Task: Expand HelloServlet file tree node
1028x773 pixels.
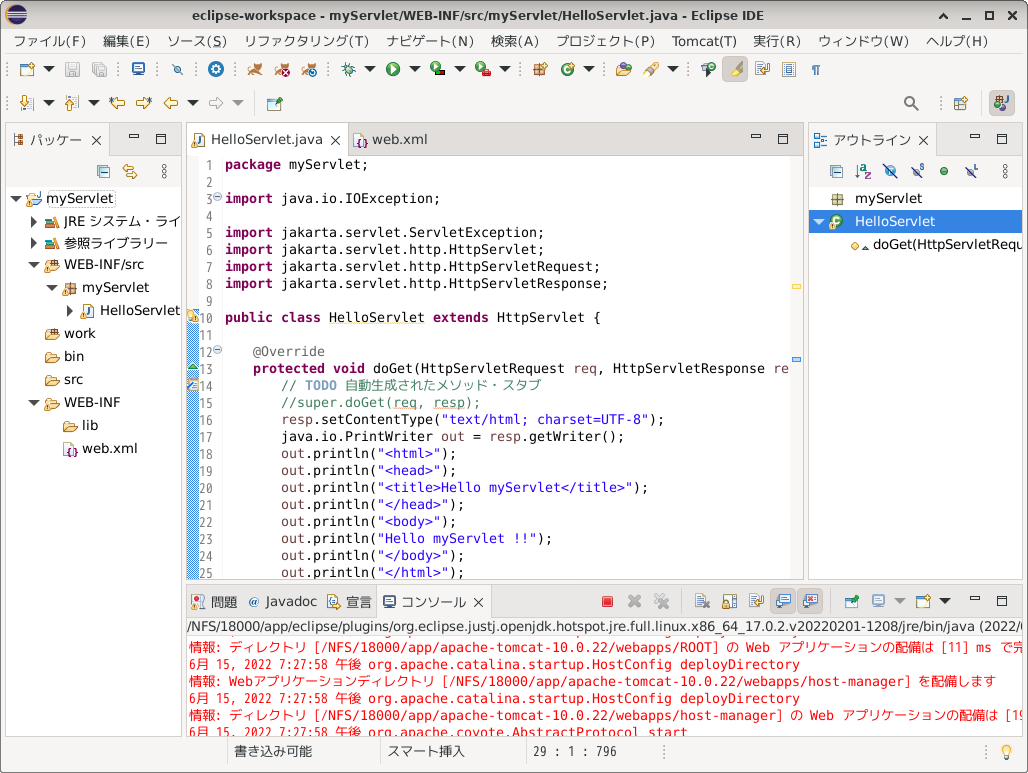Action: [x=69, y=311]
